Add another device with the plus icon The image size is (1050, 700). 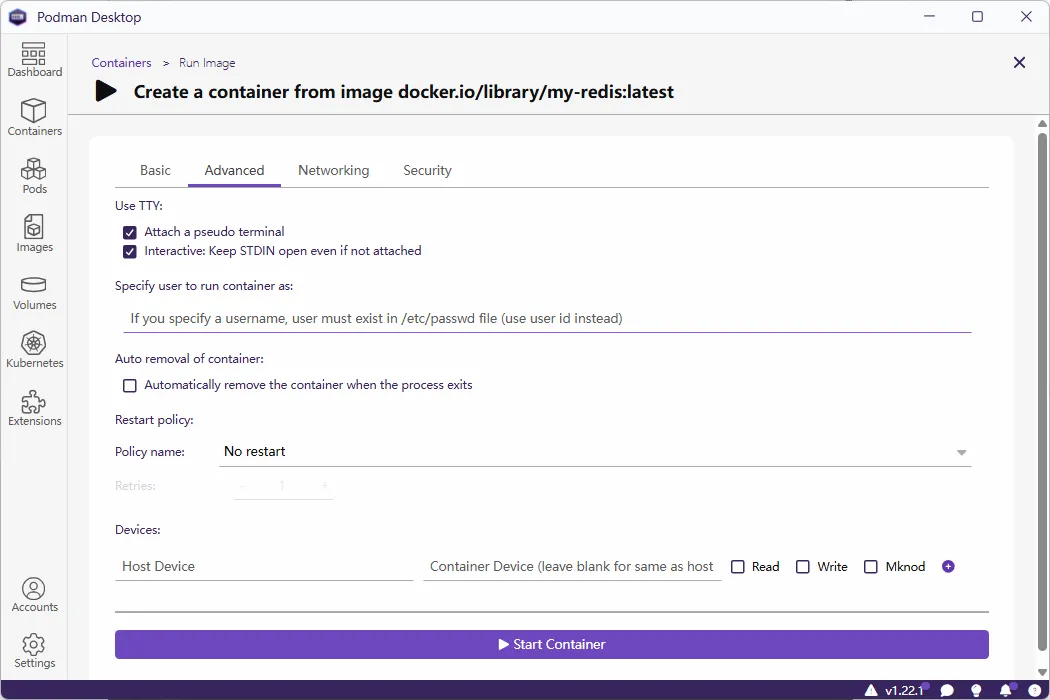coord(948,566)
